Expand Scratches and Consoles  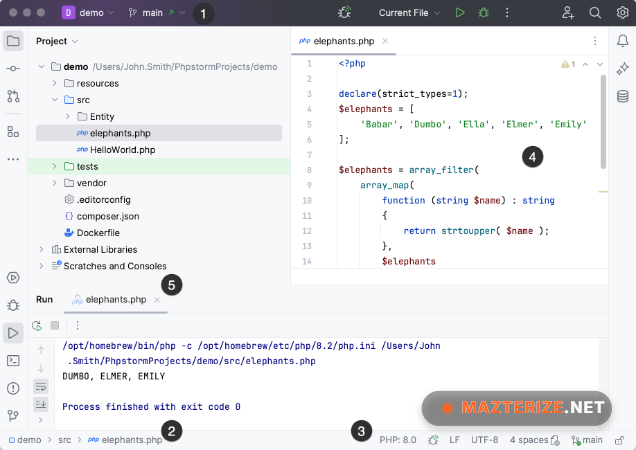[x=41, y=266]
